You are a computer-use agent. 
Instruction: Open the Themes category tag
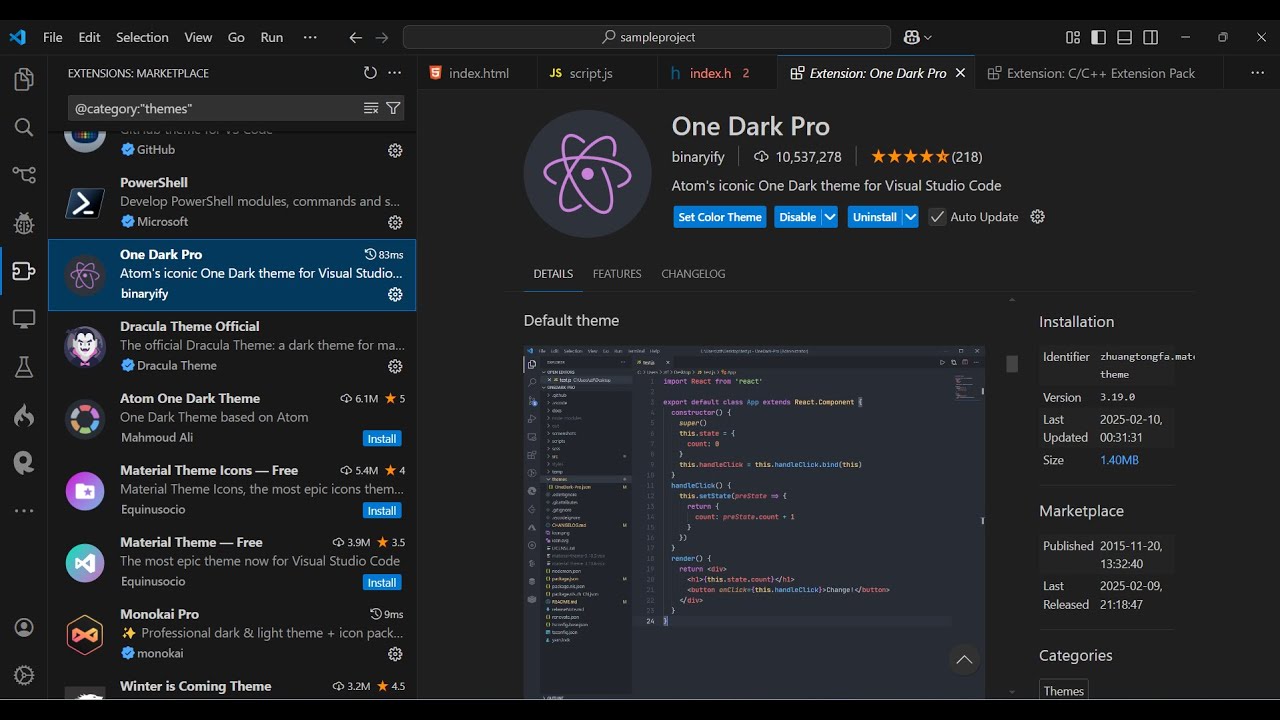(x=1063, y=691)
